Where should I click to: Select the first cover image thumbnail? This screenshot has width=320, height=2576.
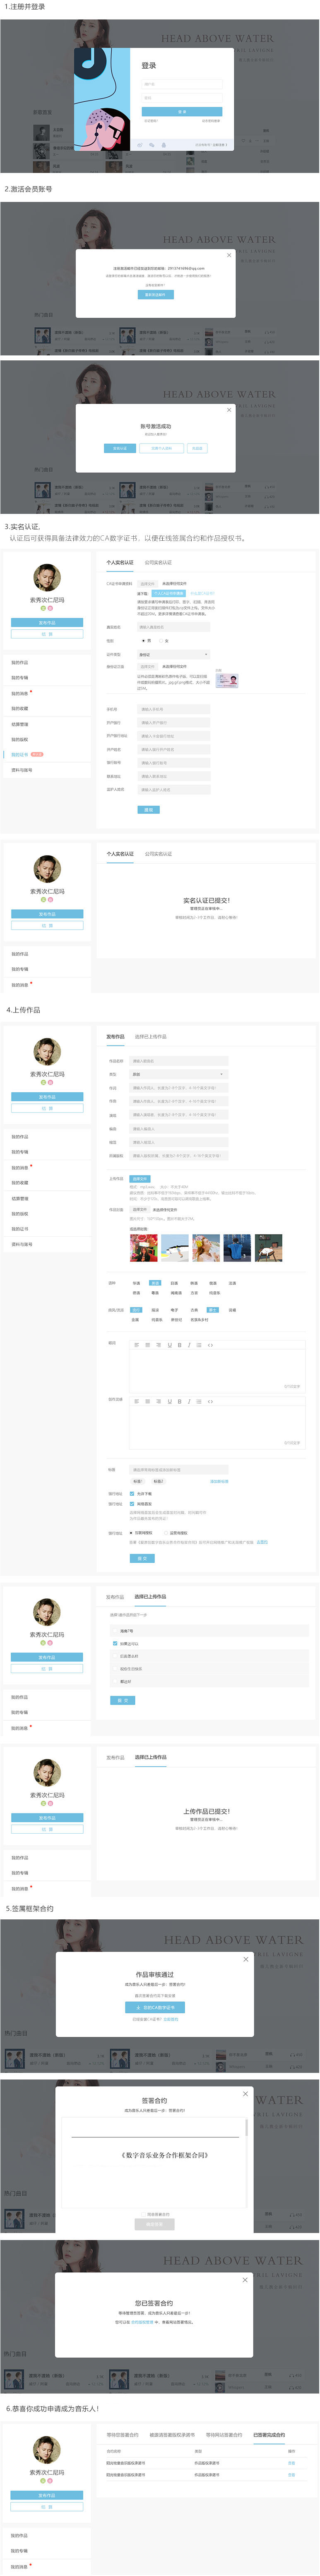click(x=143, y=1248)
